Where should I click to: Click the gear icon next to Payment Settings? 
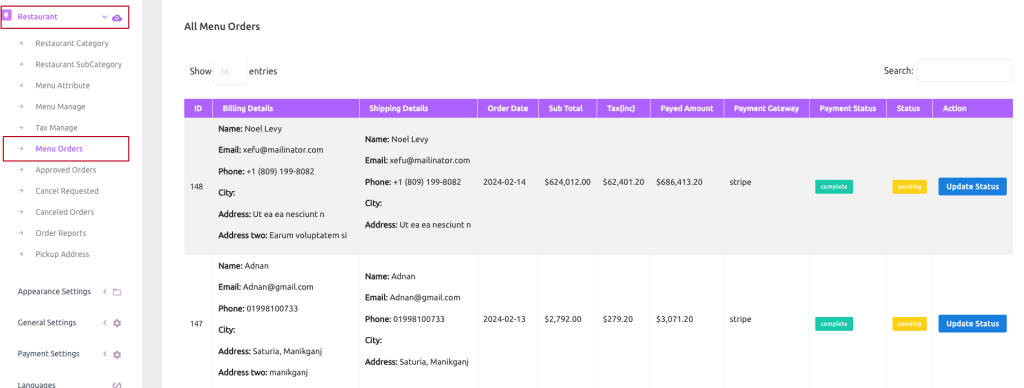pyautogui.click(x=117, y=354)
